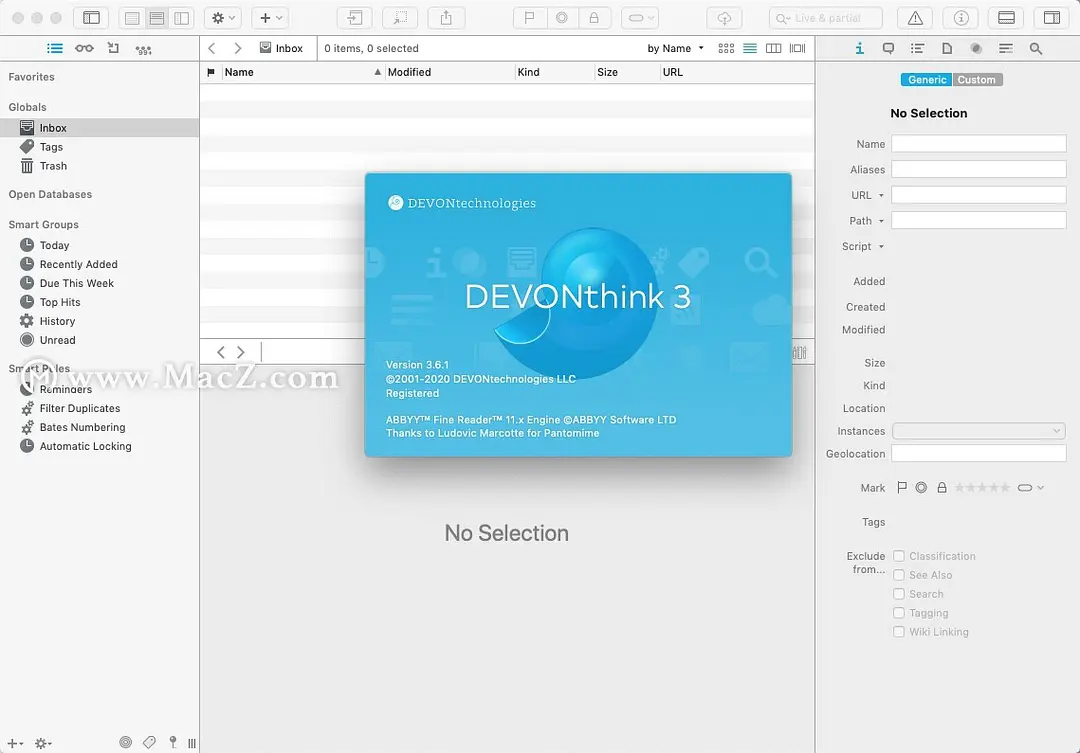Select the Filter Duplicates smart rule
The image size is (1080, 753).
pyautogui.click(x=99, y=409)
